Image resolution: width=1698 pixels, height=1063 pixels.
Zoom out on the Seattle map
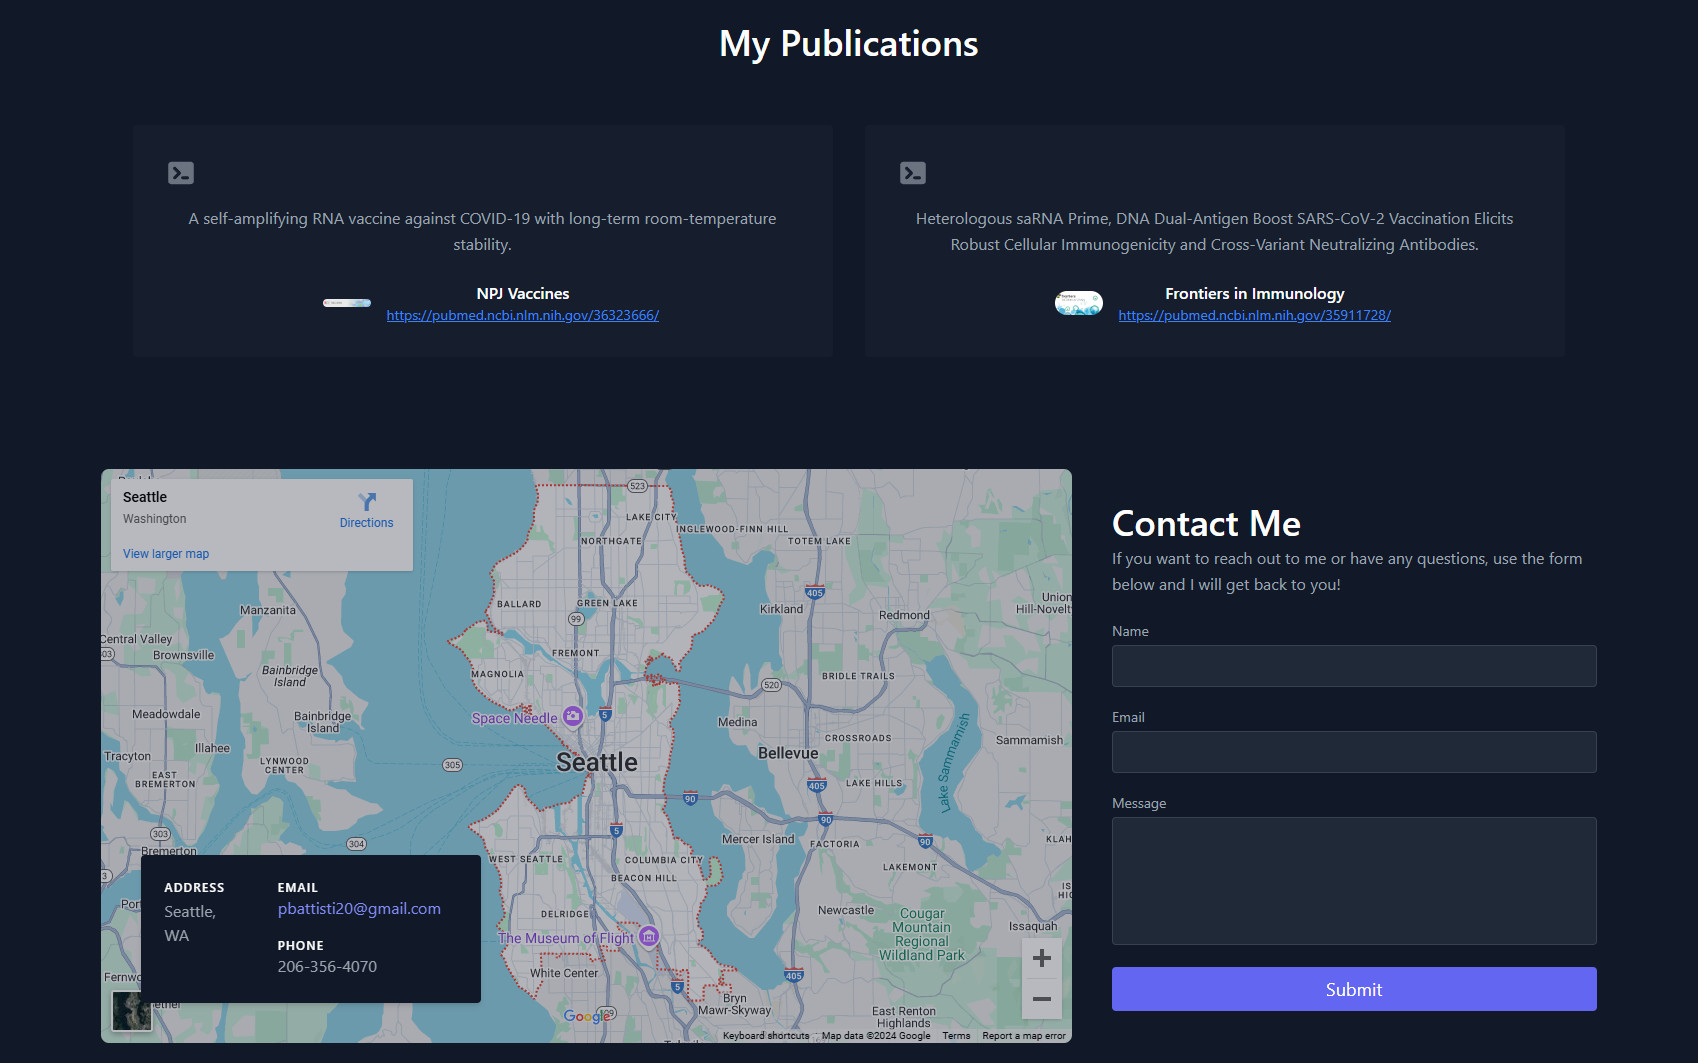click(1041, 999)
